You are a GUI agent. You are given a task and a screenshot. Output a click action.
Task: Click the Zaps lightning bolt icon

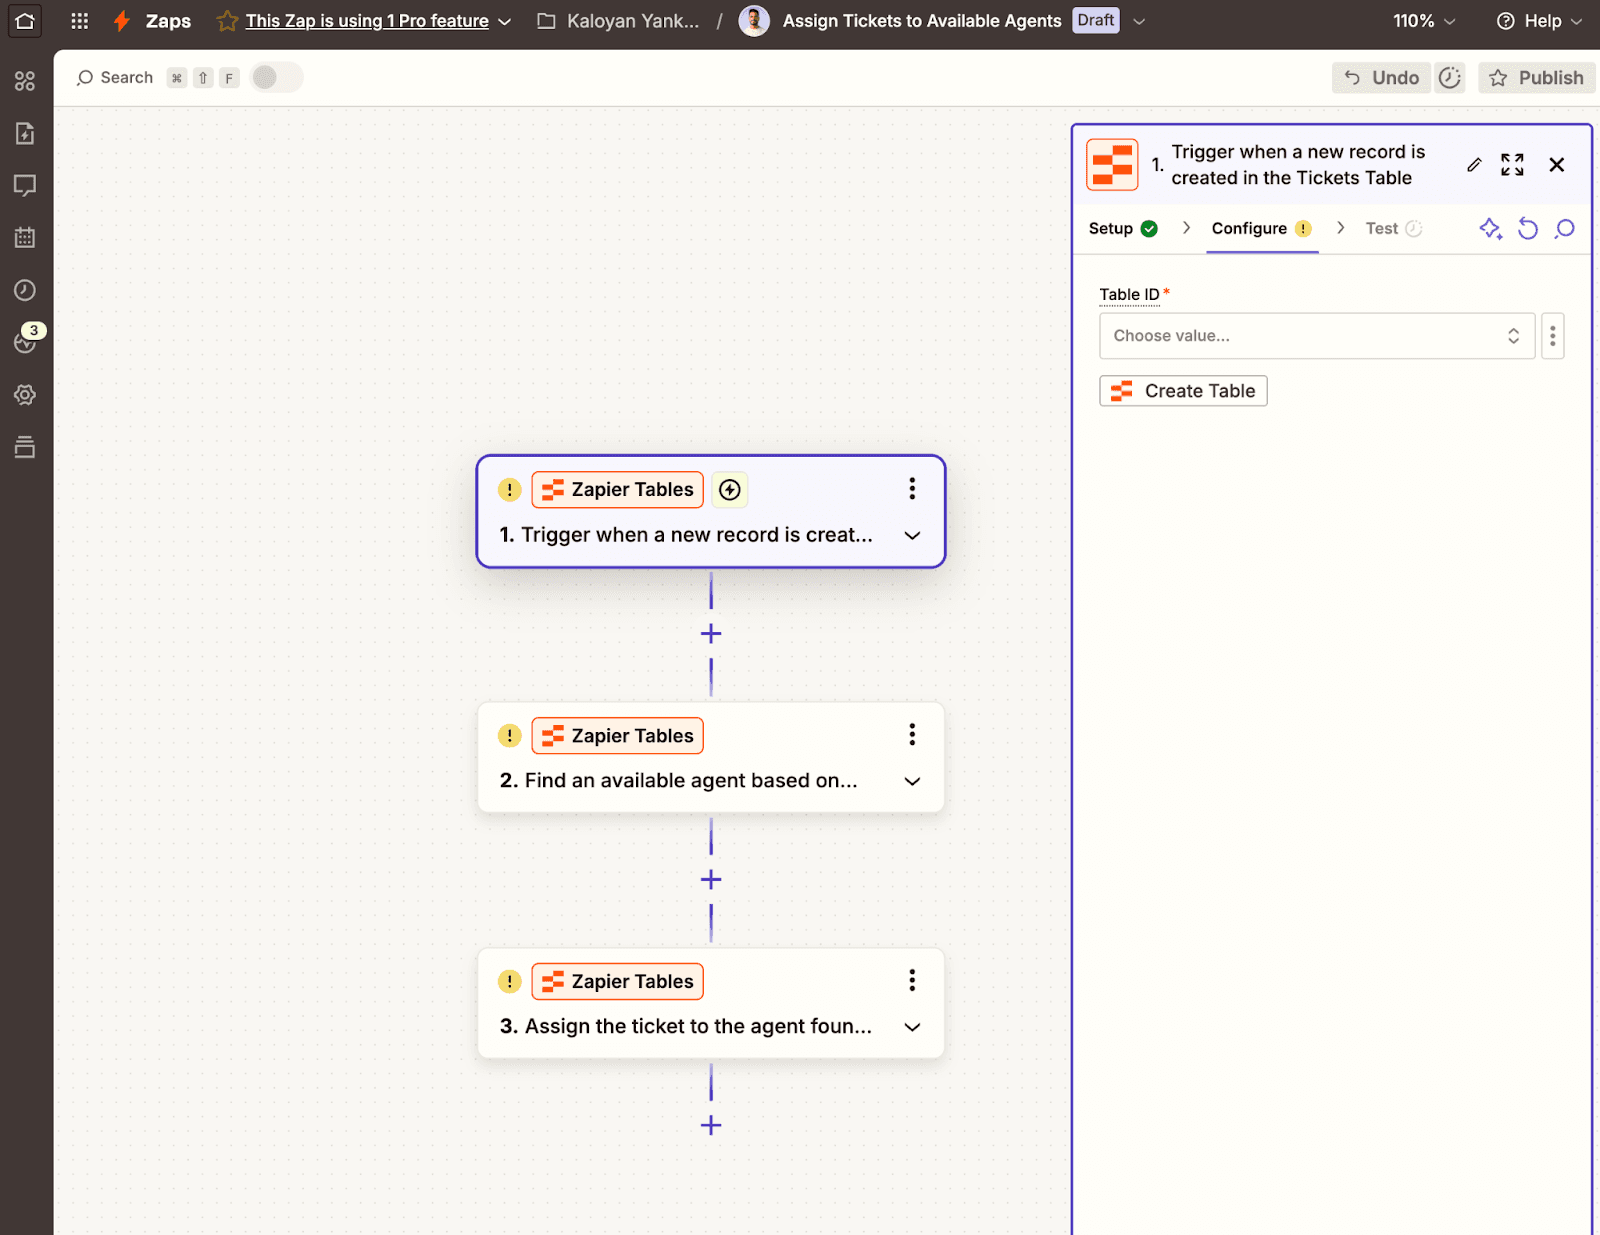(x=122, y=21)
